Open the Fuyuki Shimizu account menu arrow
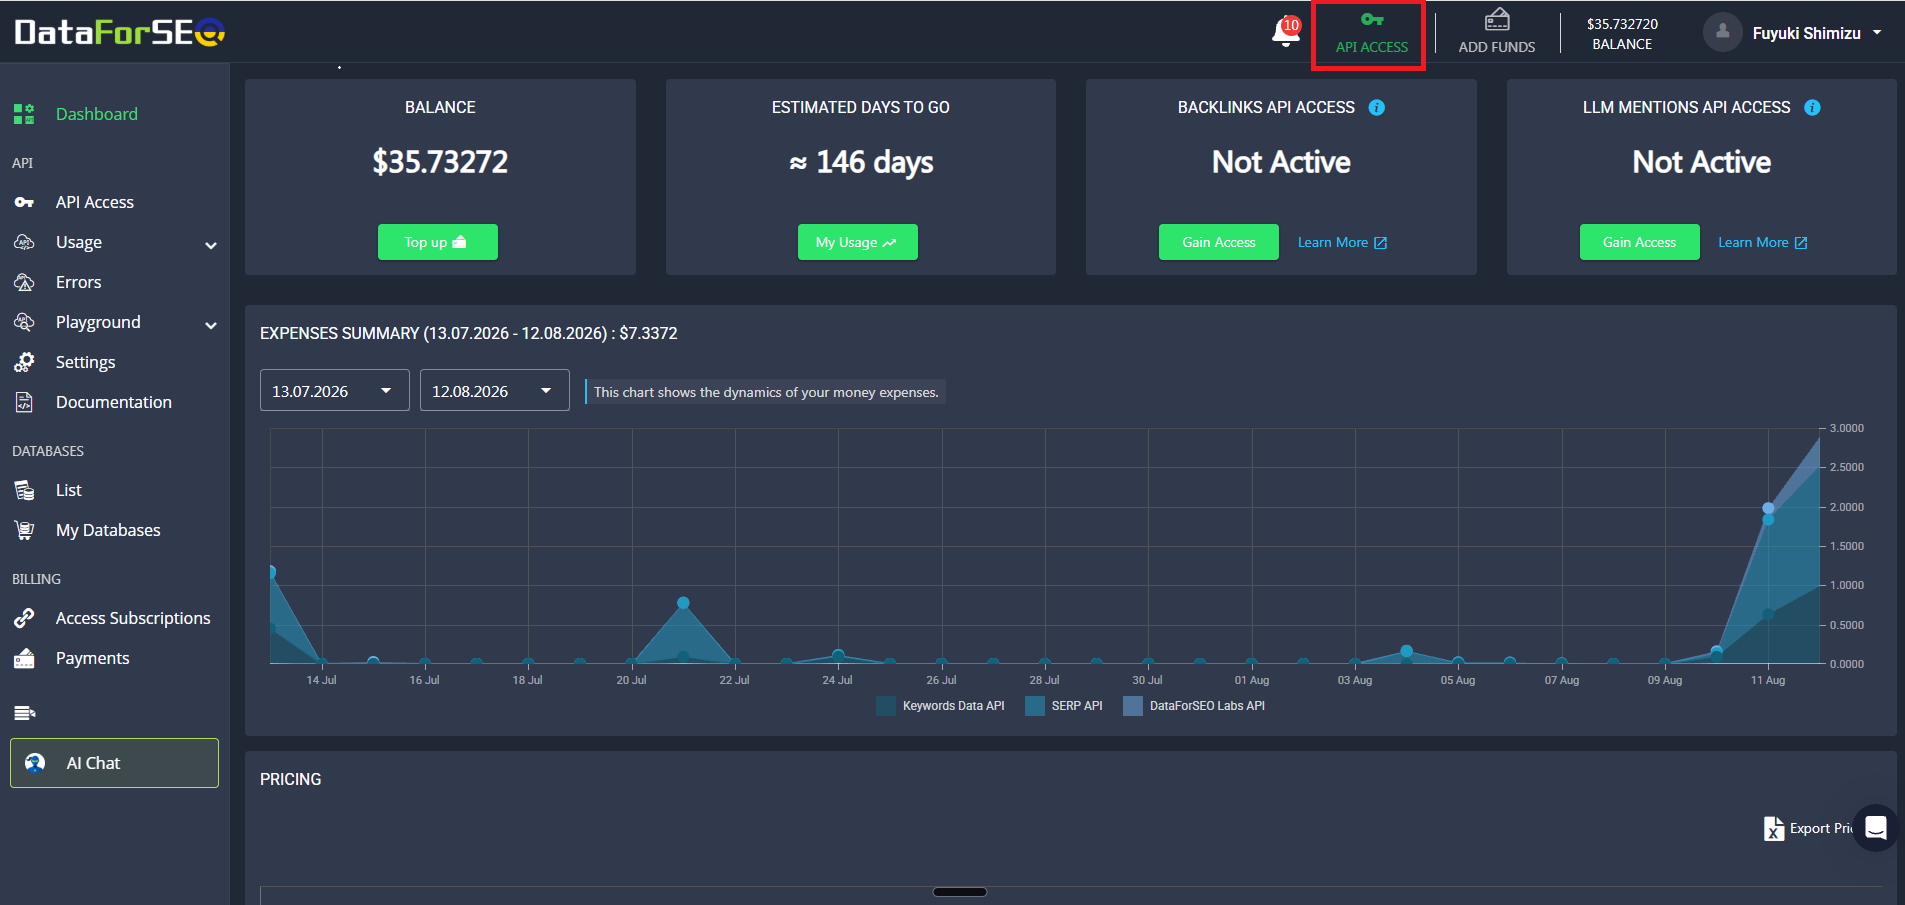This screenshot has width=1905, height=905. coord(1877,32)
